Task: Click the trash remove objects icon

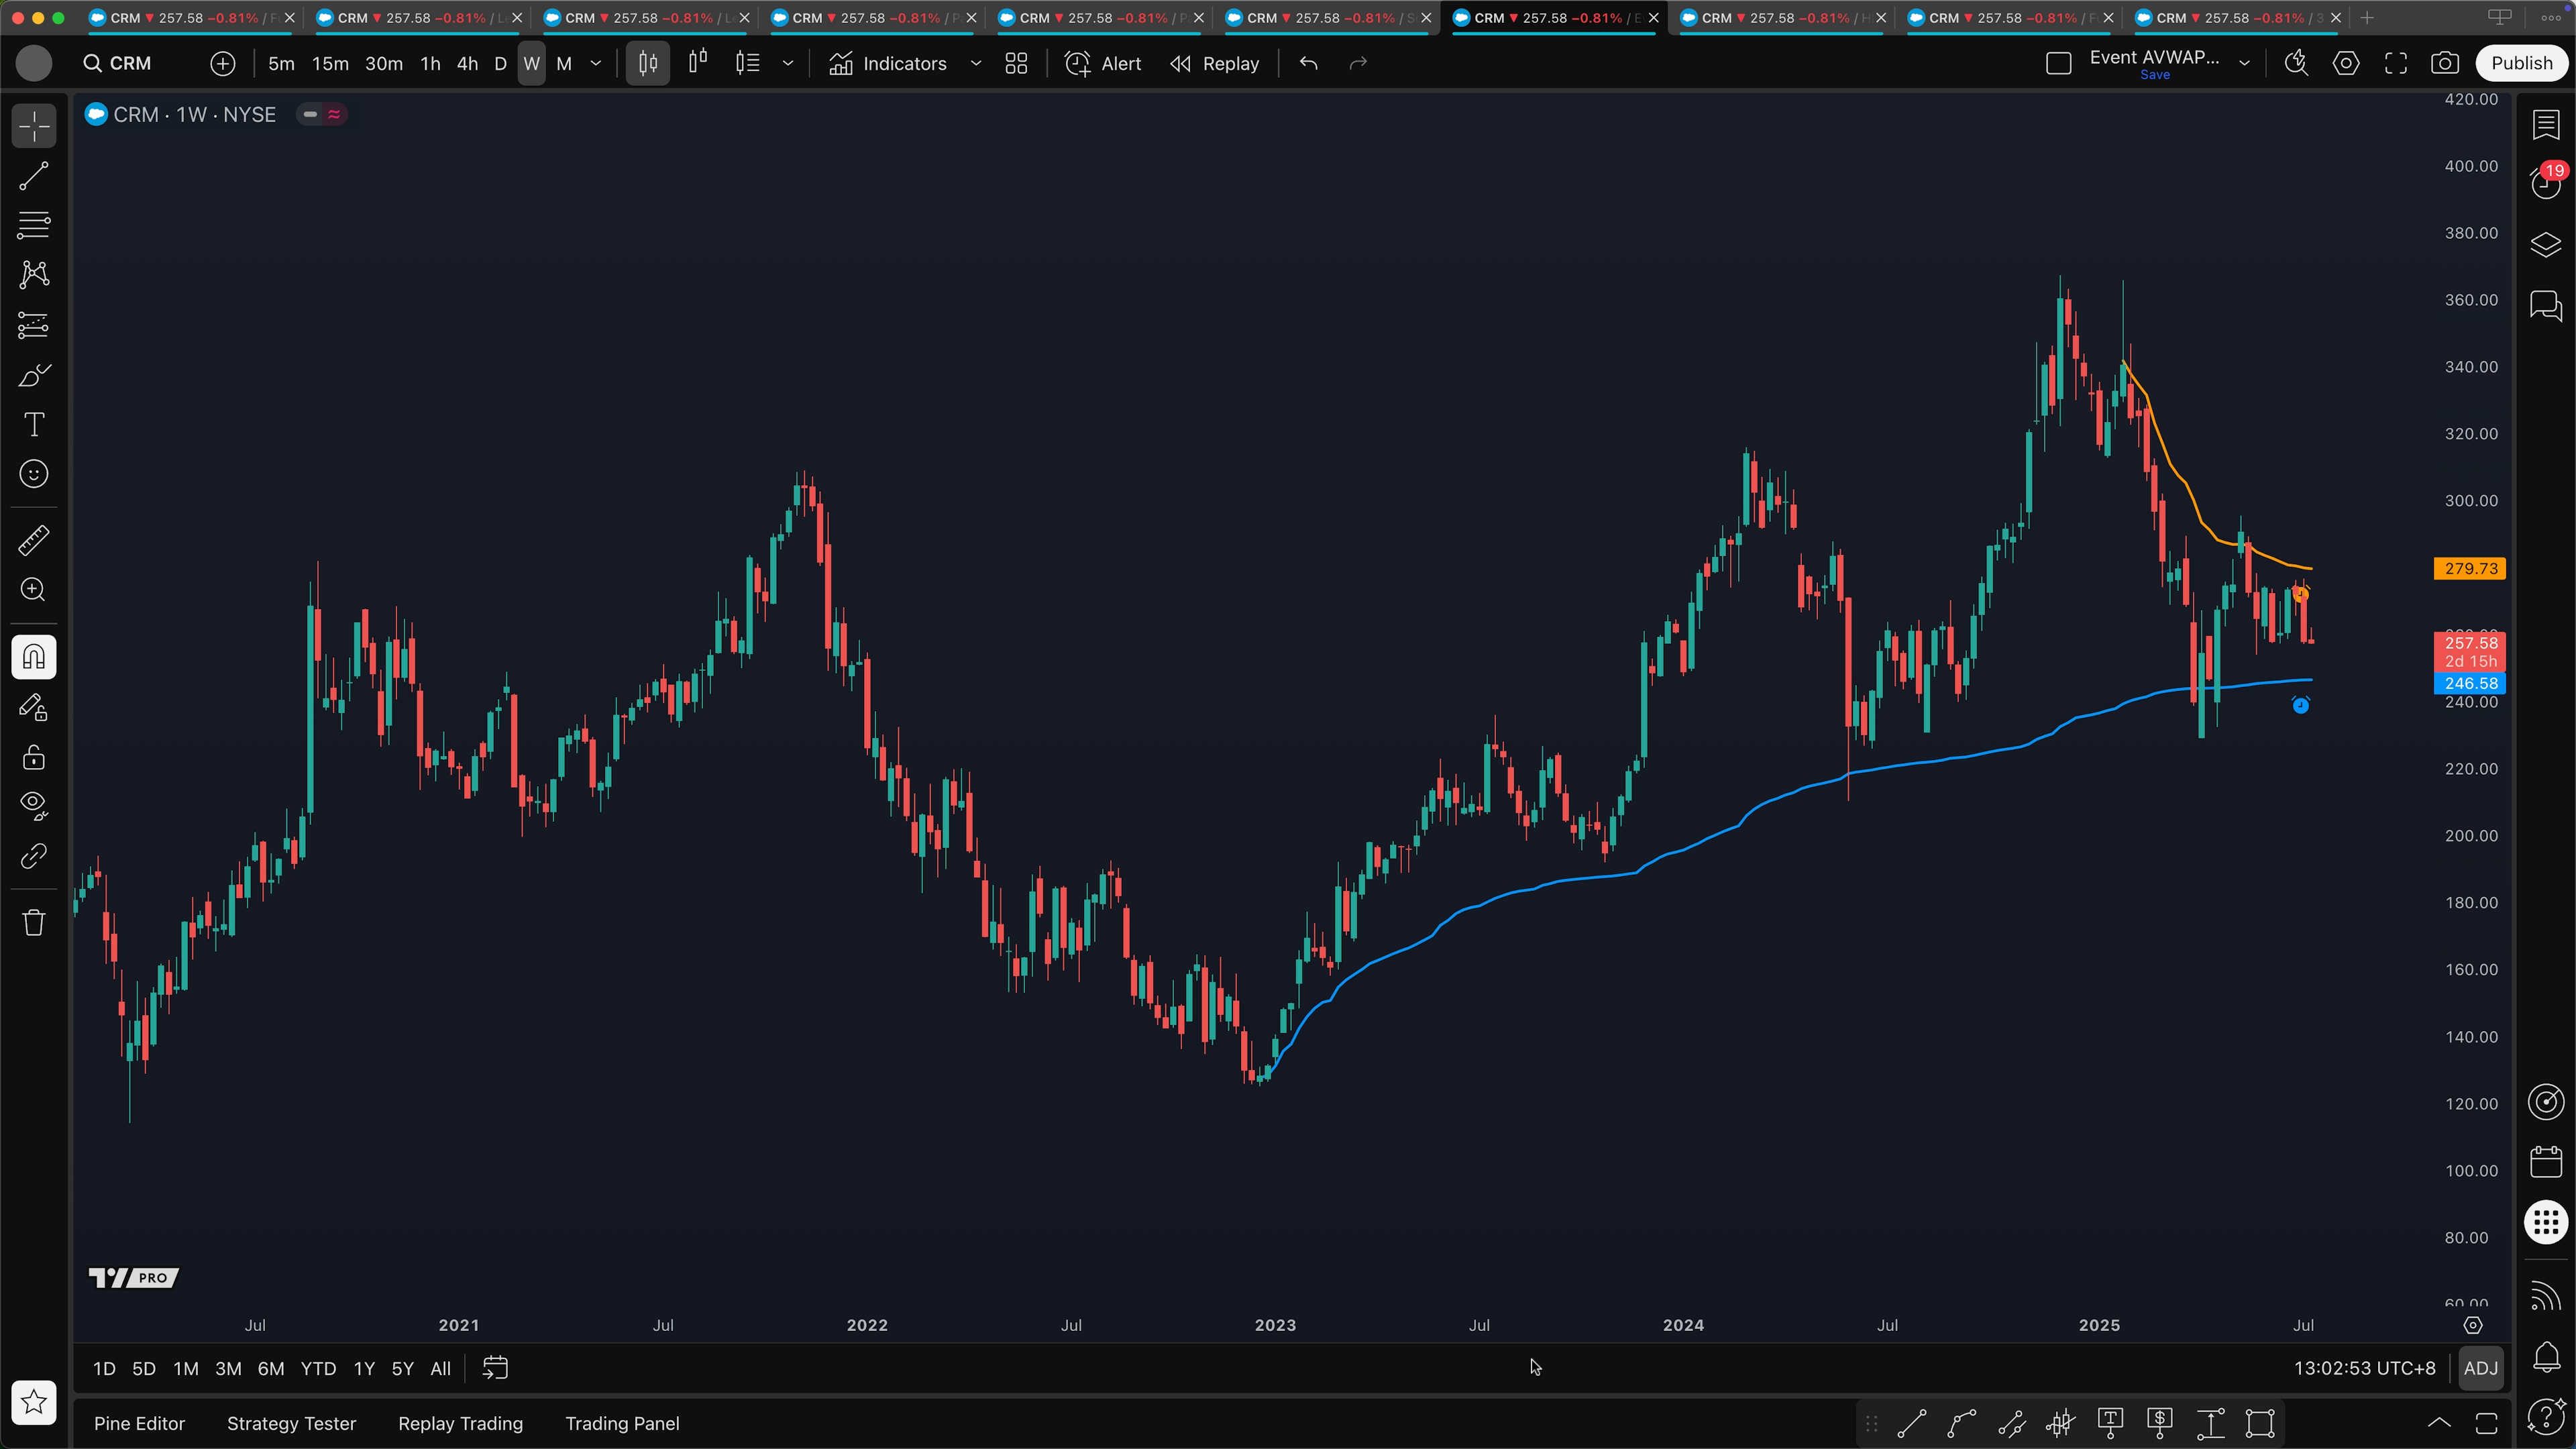Action: click(34, 922)
